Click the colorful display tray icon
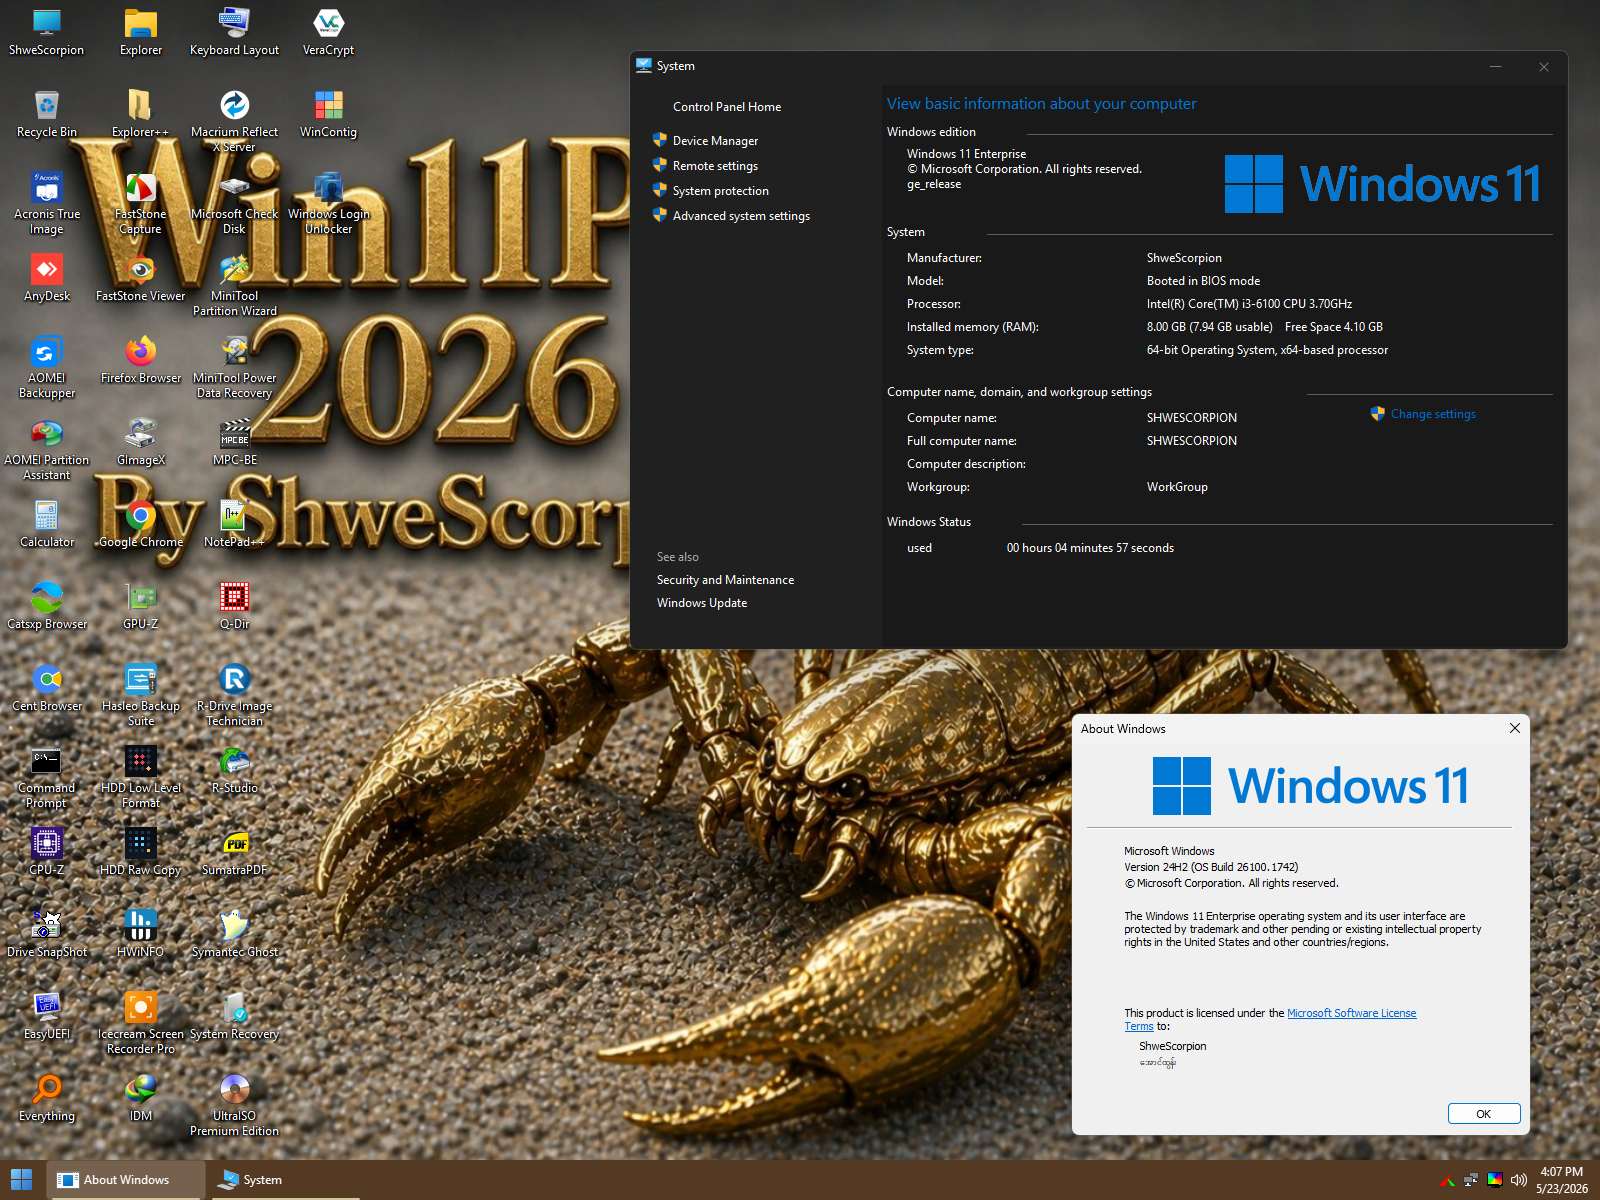 click(1495, 1180)
